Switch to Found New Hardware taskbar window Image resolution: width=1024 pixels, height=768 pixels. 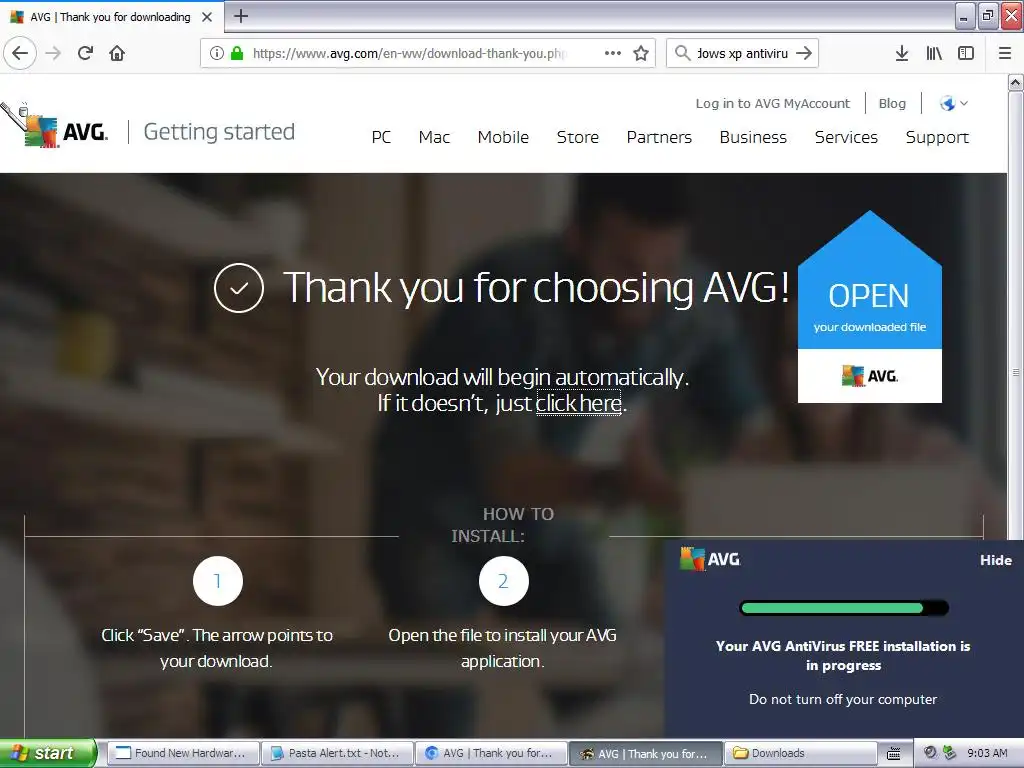pyautogui.click(x=183, y=753)
